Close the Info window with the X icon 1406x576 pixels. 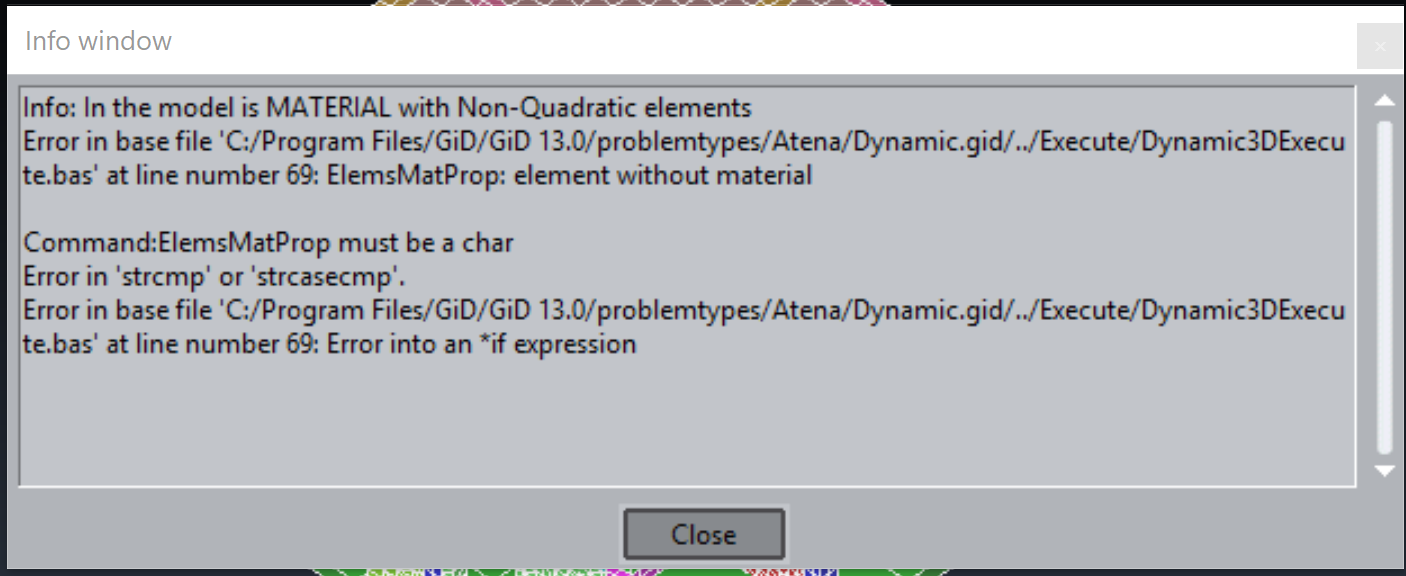tap(1380, 46)
